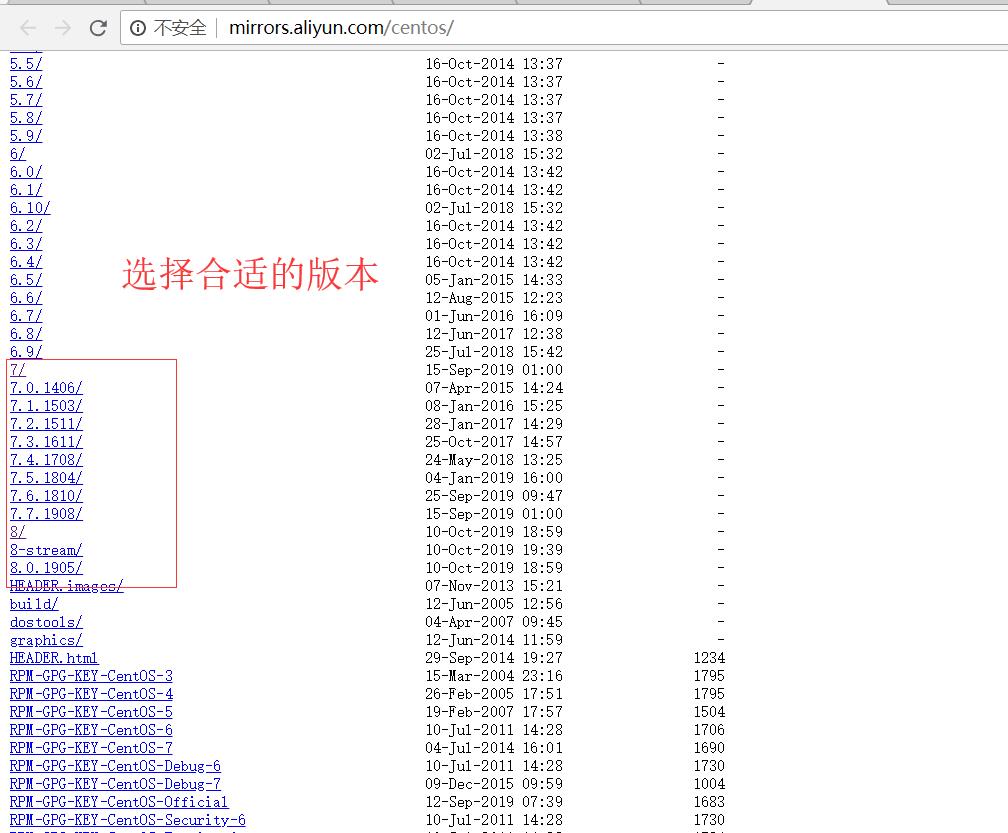Open the 6.10/ directory link

[x=30, y=208]
